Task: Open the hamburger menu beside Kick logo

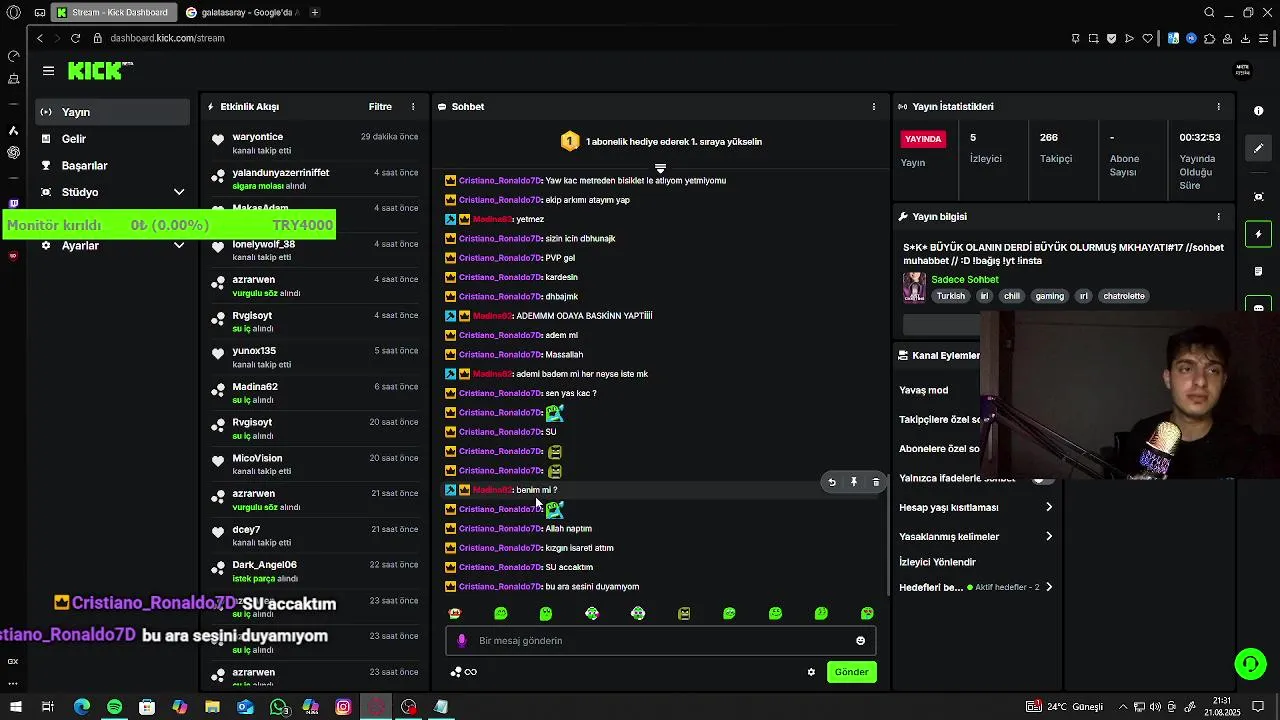Action: (x=48, y=70)
